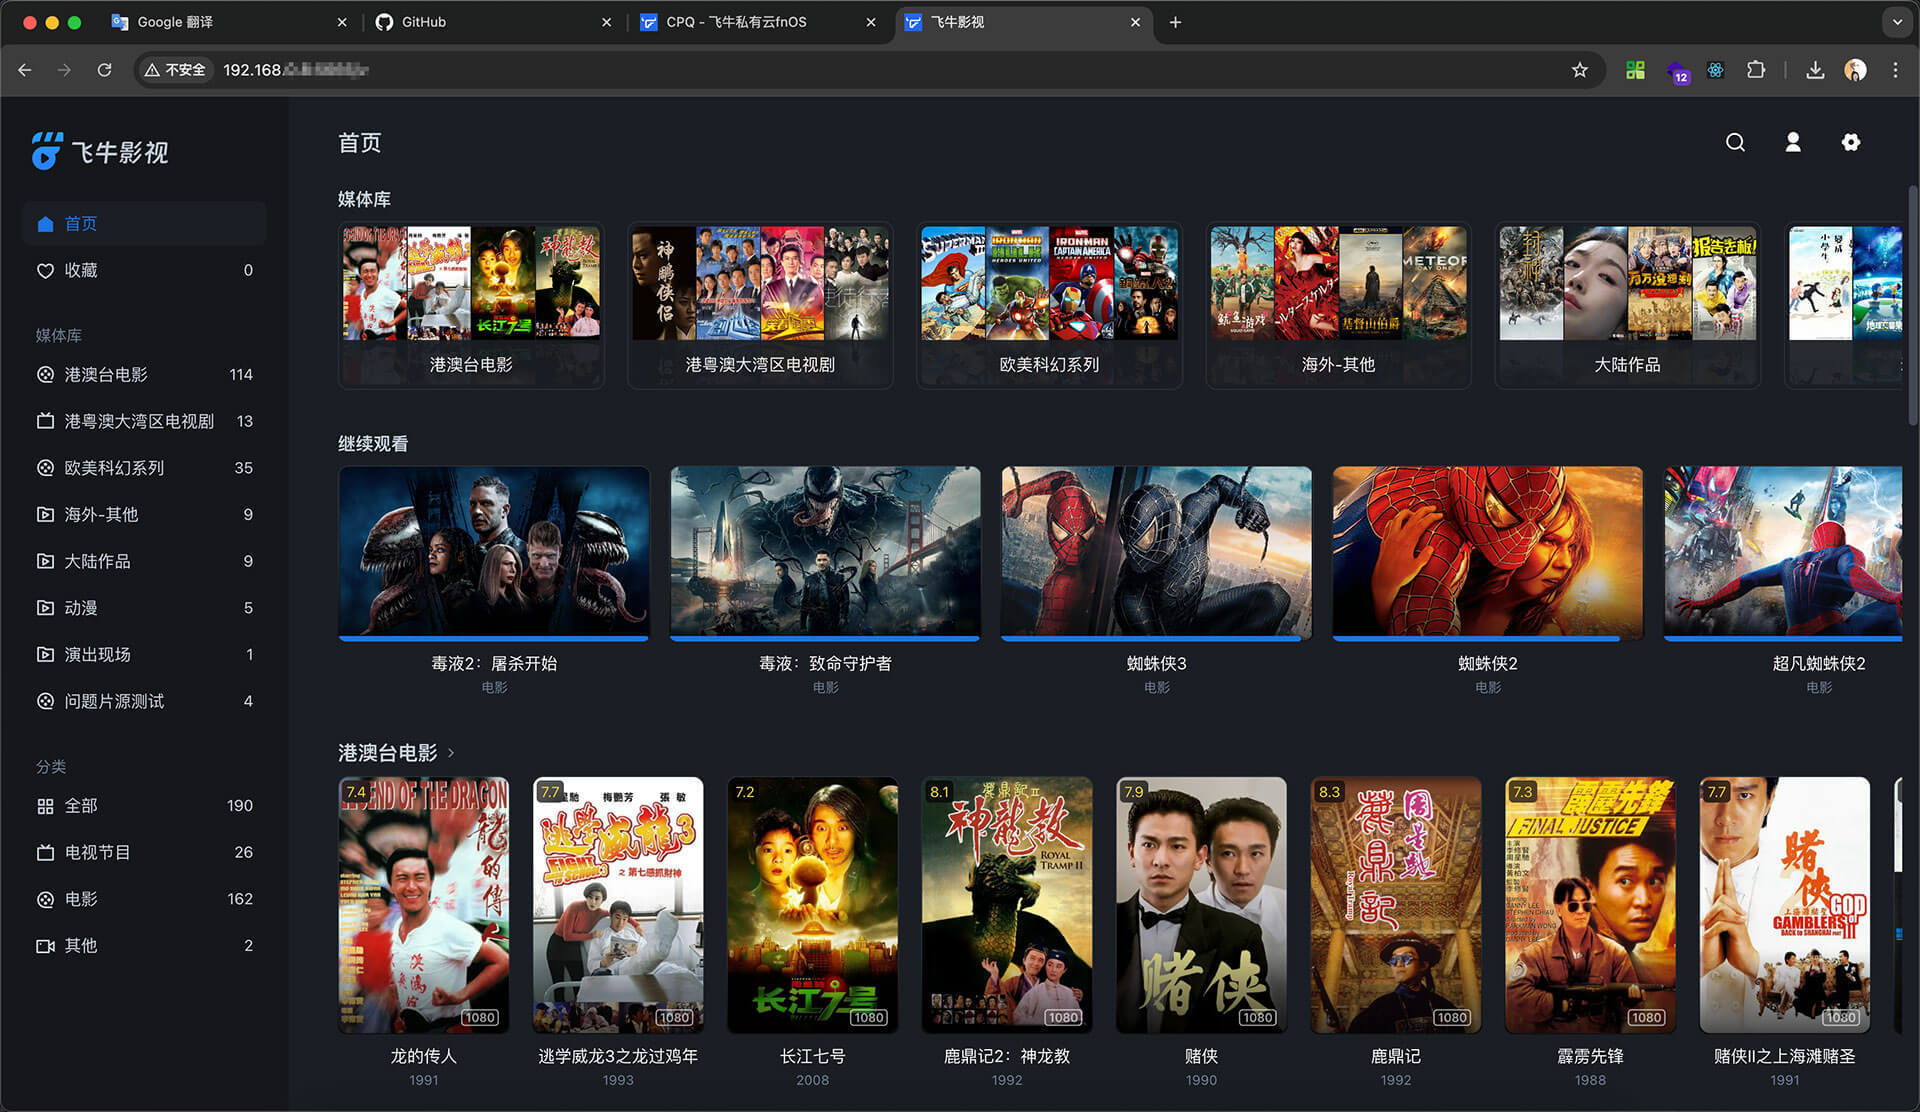Open 龙的传人 poster

click(x=424, y=905)
